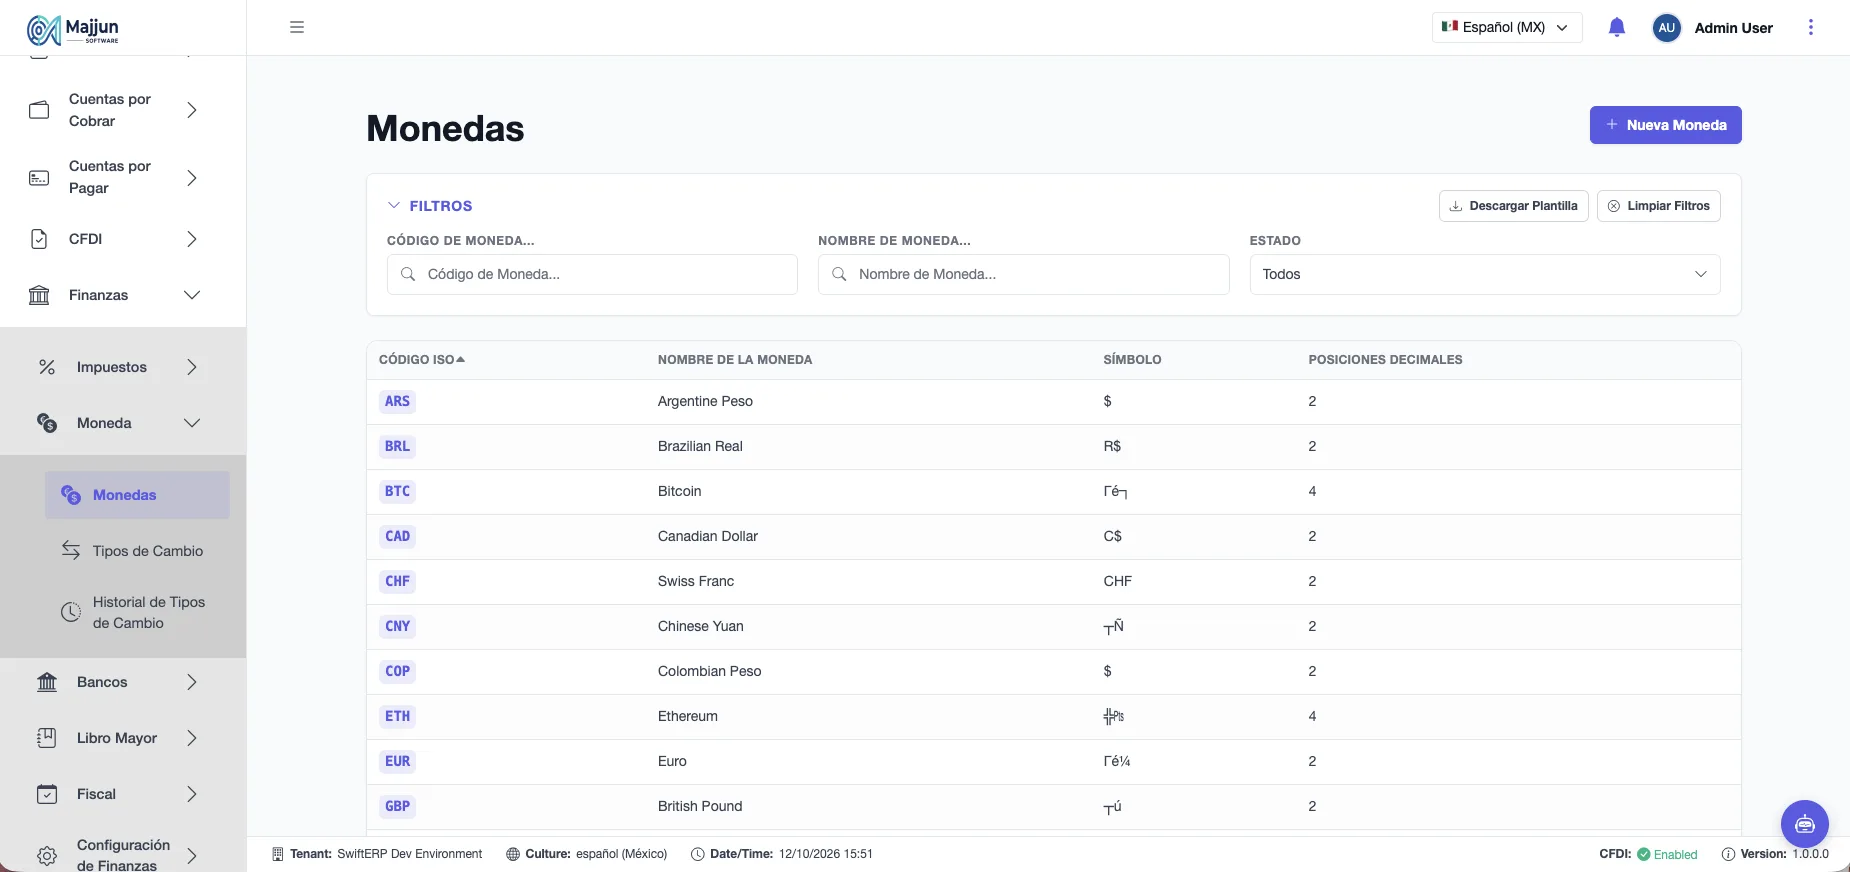Click the Cuentas por Pagar card icon
Screen dimensions: 1850x872
[39, 178]
